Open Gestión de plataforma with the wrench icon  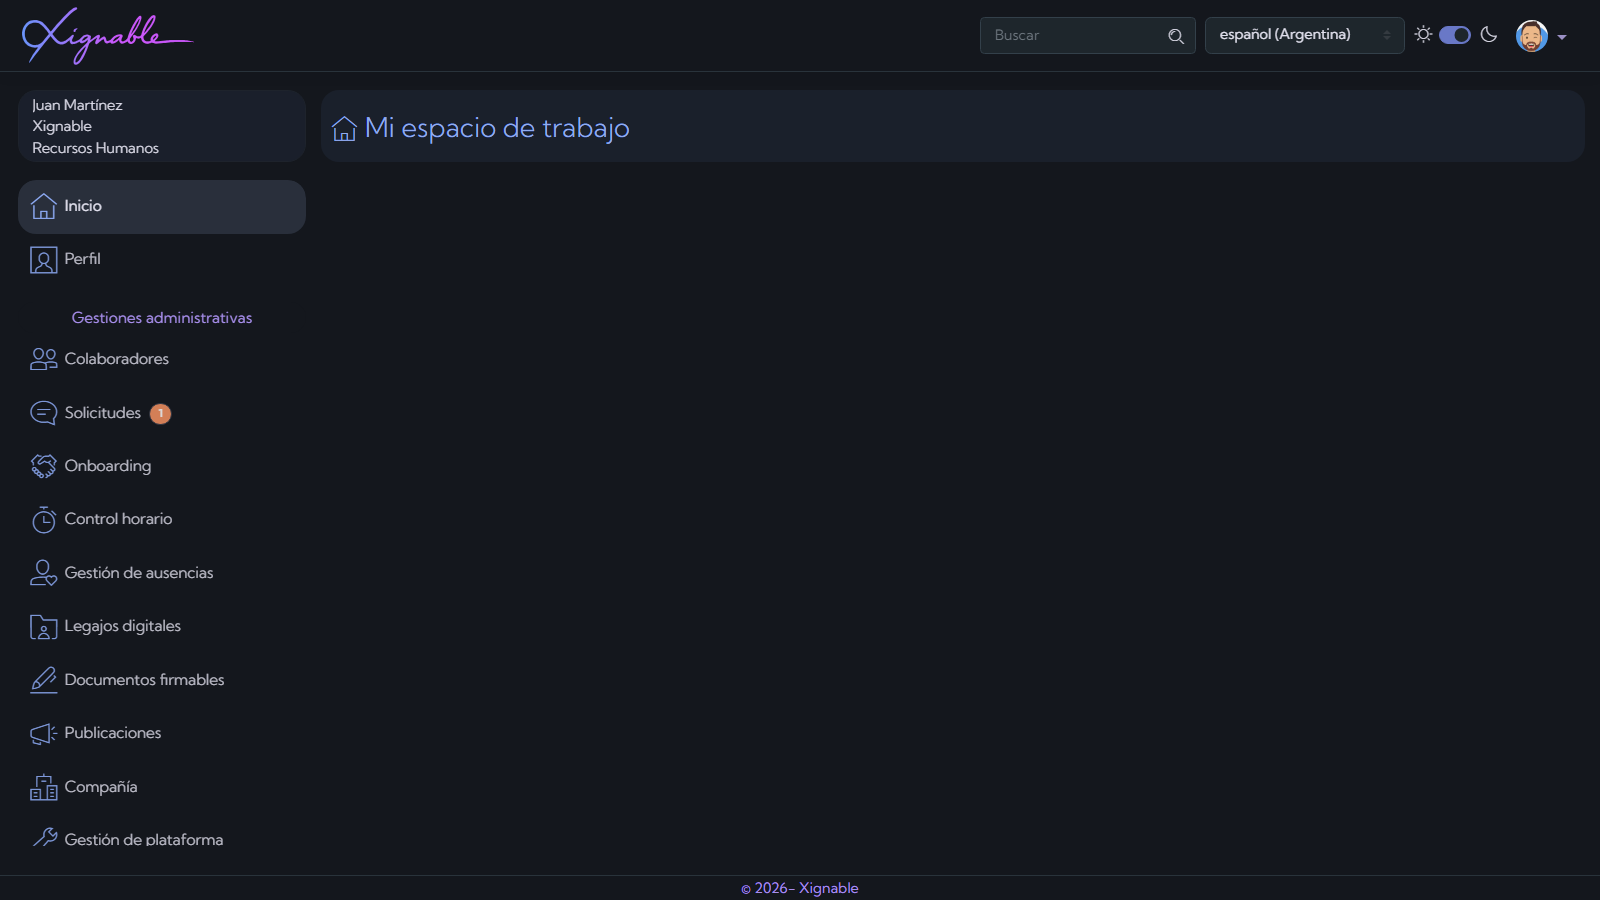click(43, 840)
